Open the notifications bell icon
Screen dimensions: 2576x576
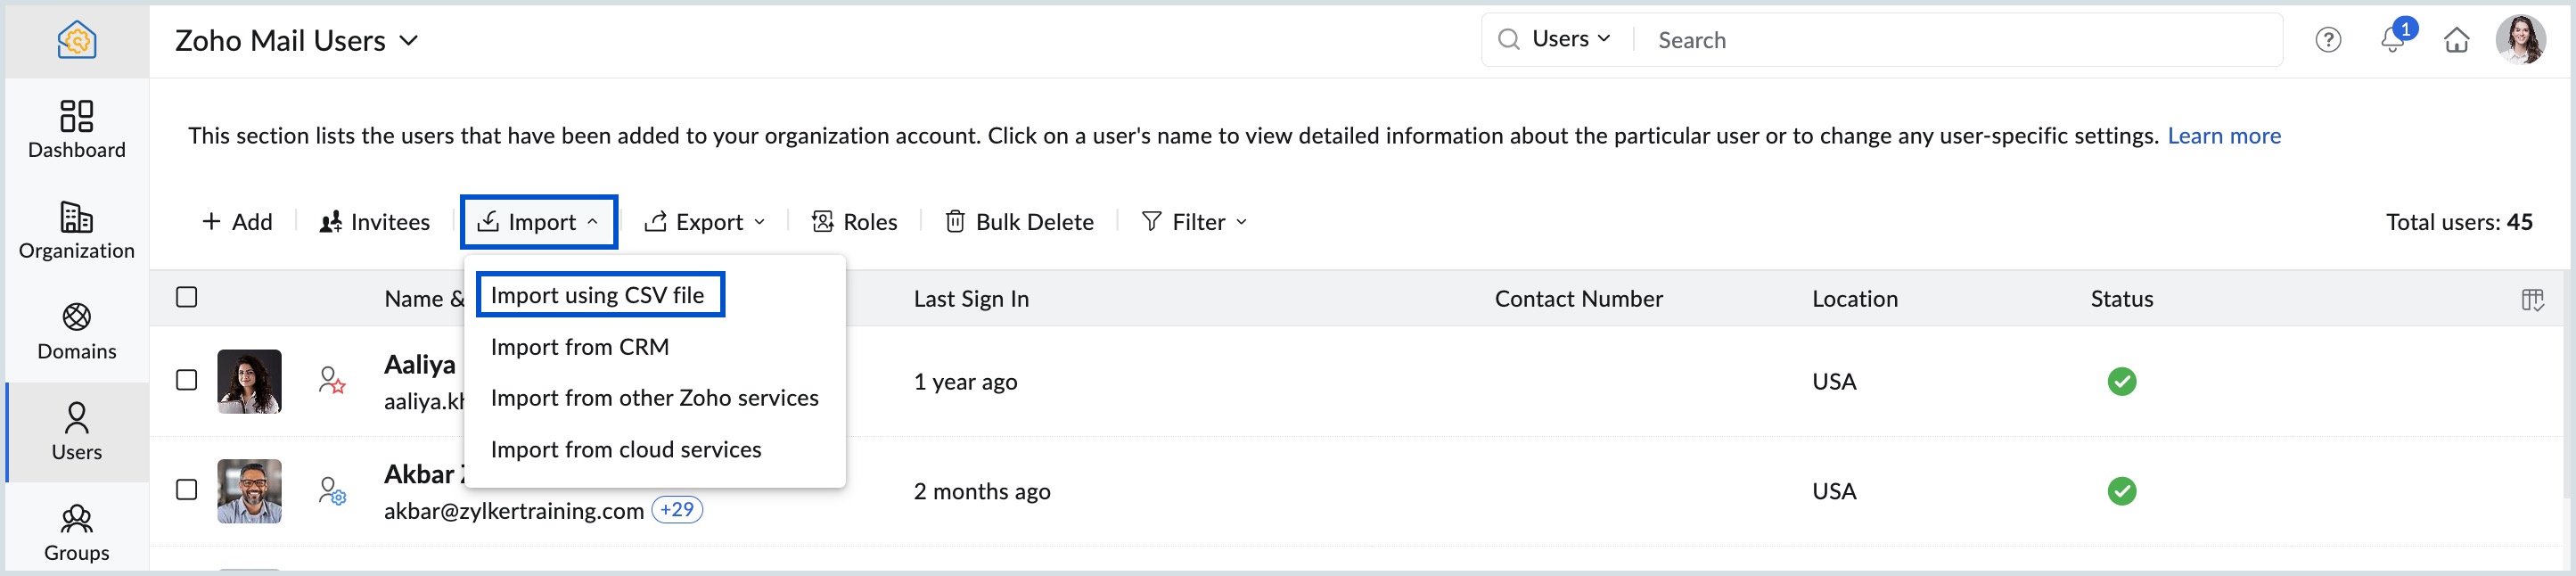pyautogui.click(x=2392, y=40)
